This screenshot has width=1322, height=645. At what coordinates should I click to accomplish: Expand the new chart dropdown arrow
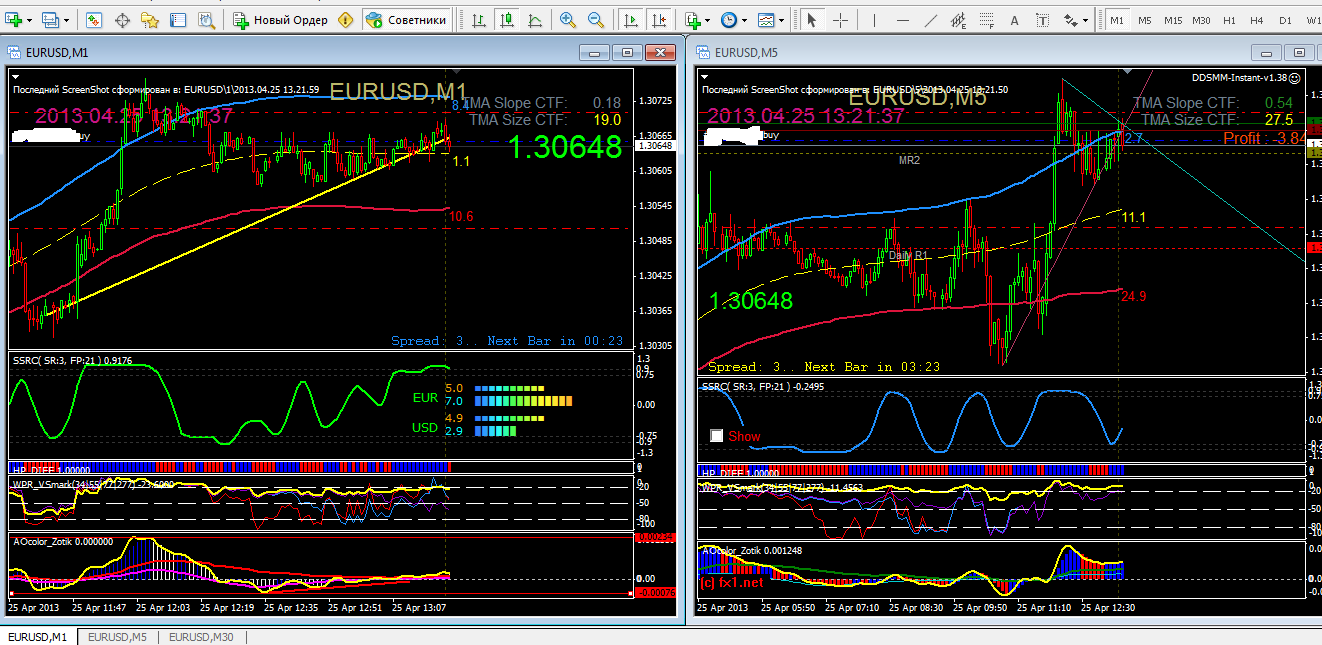(x=30, y=20)
